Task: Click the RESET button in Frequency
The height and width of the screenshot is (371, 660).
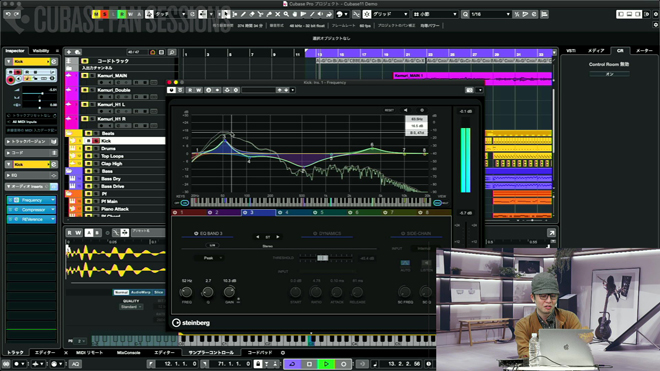Action: (389, 110)
